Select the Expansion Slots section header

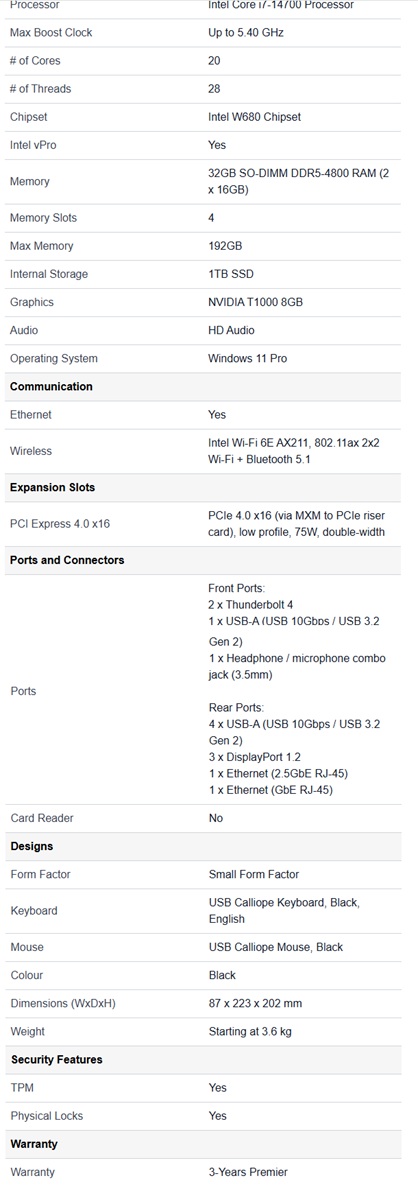coord(52,487)
